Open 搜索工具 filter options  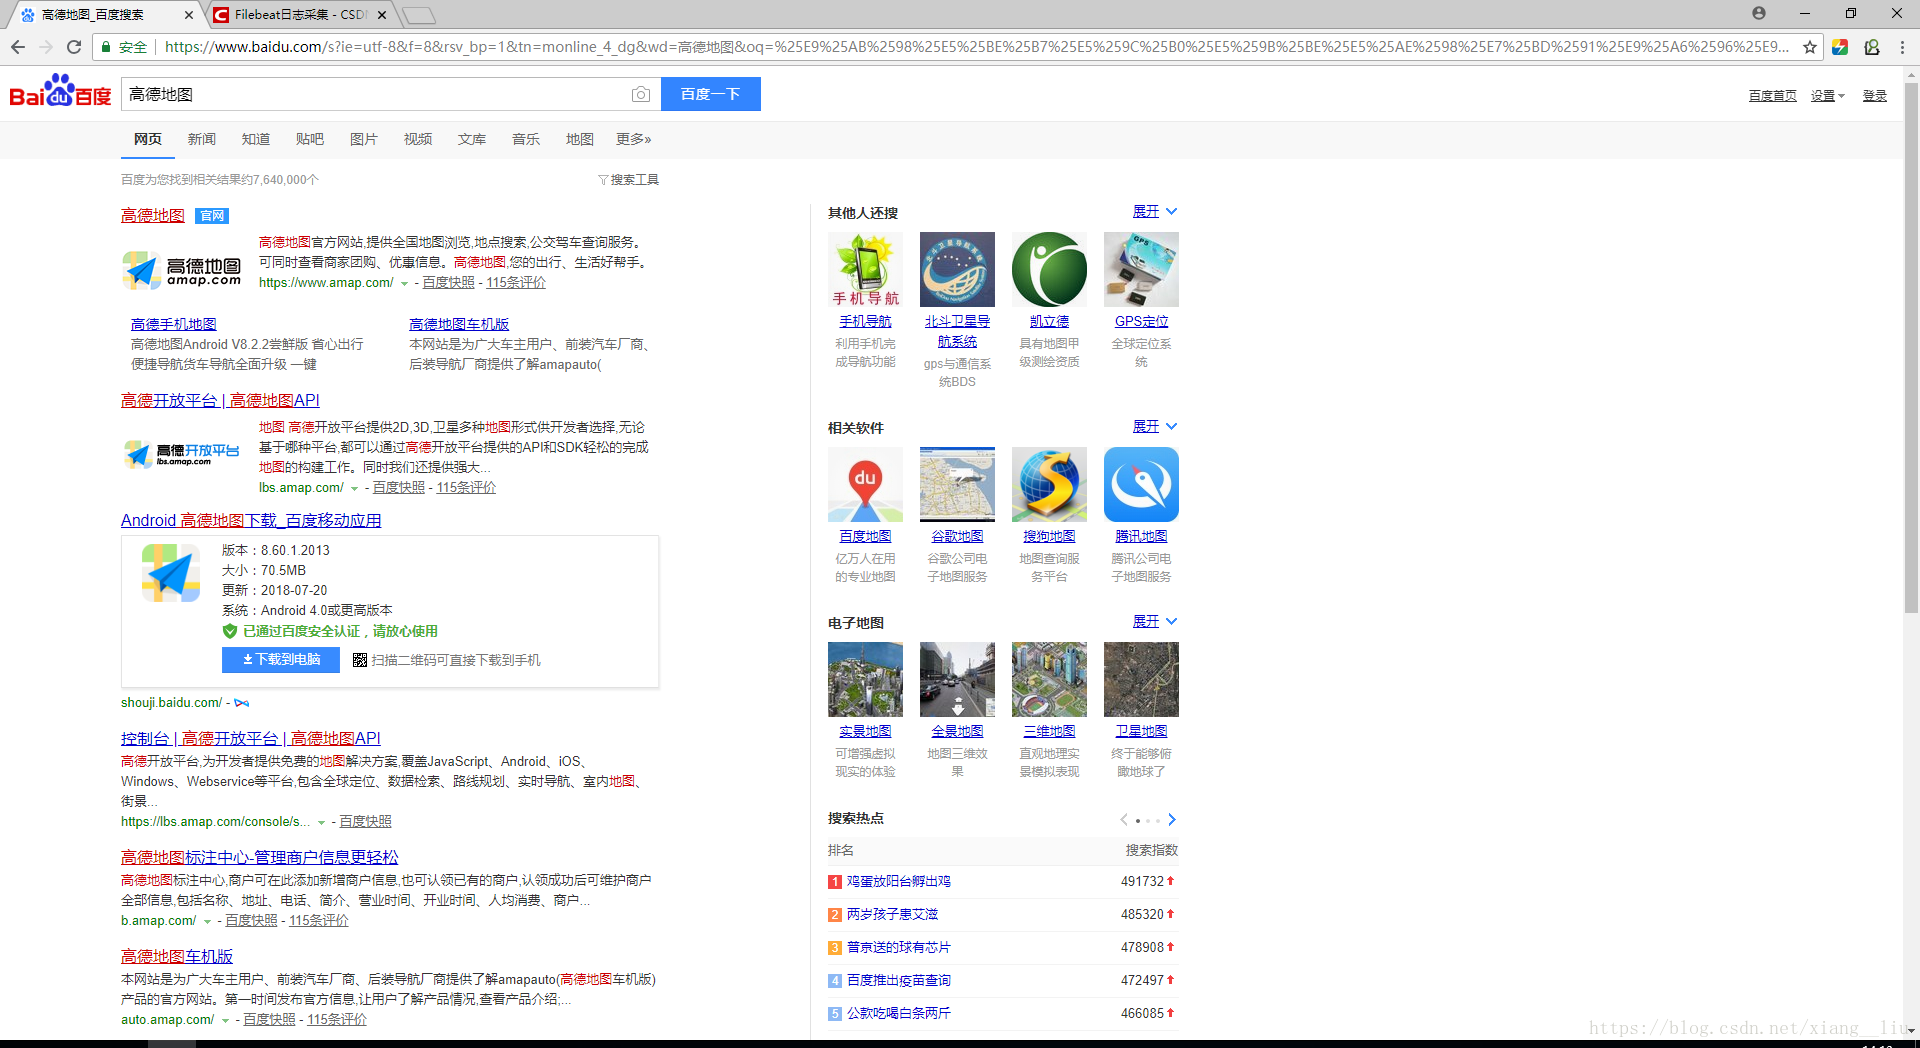[628, 180]
